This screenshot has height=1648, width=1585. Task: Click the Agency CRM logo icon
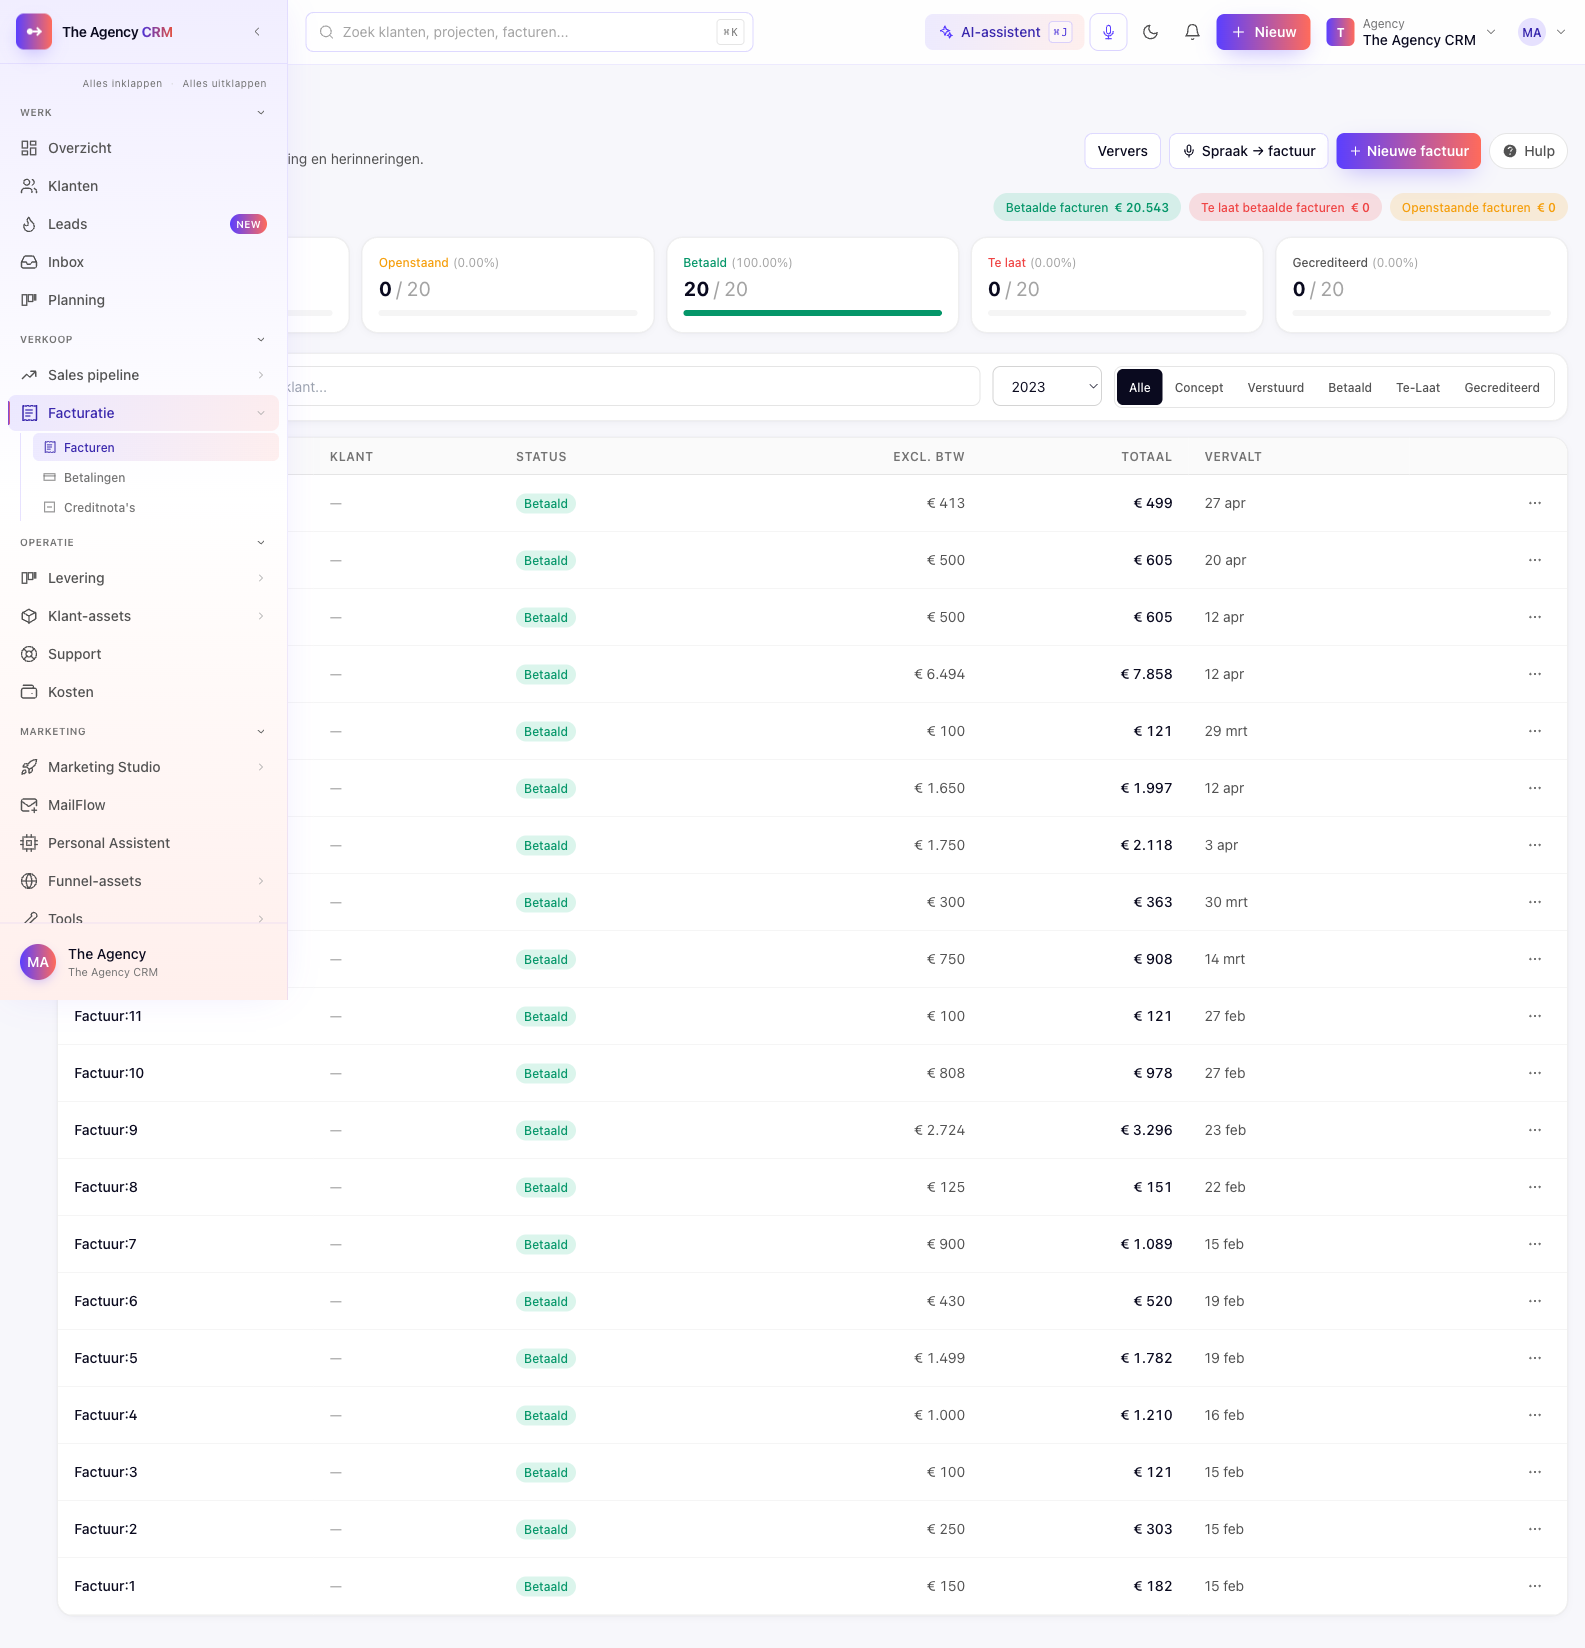click(x=34, y=32)
